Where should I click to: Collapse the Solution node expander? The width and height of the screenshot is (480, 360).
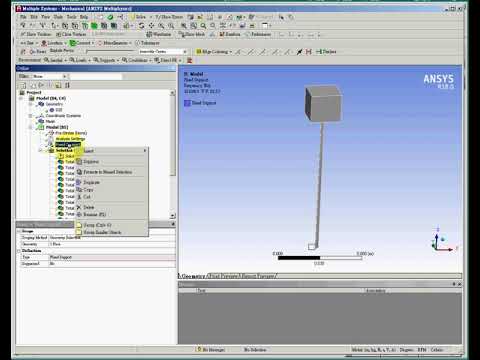pos(40,150)
